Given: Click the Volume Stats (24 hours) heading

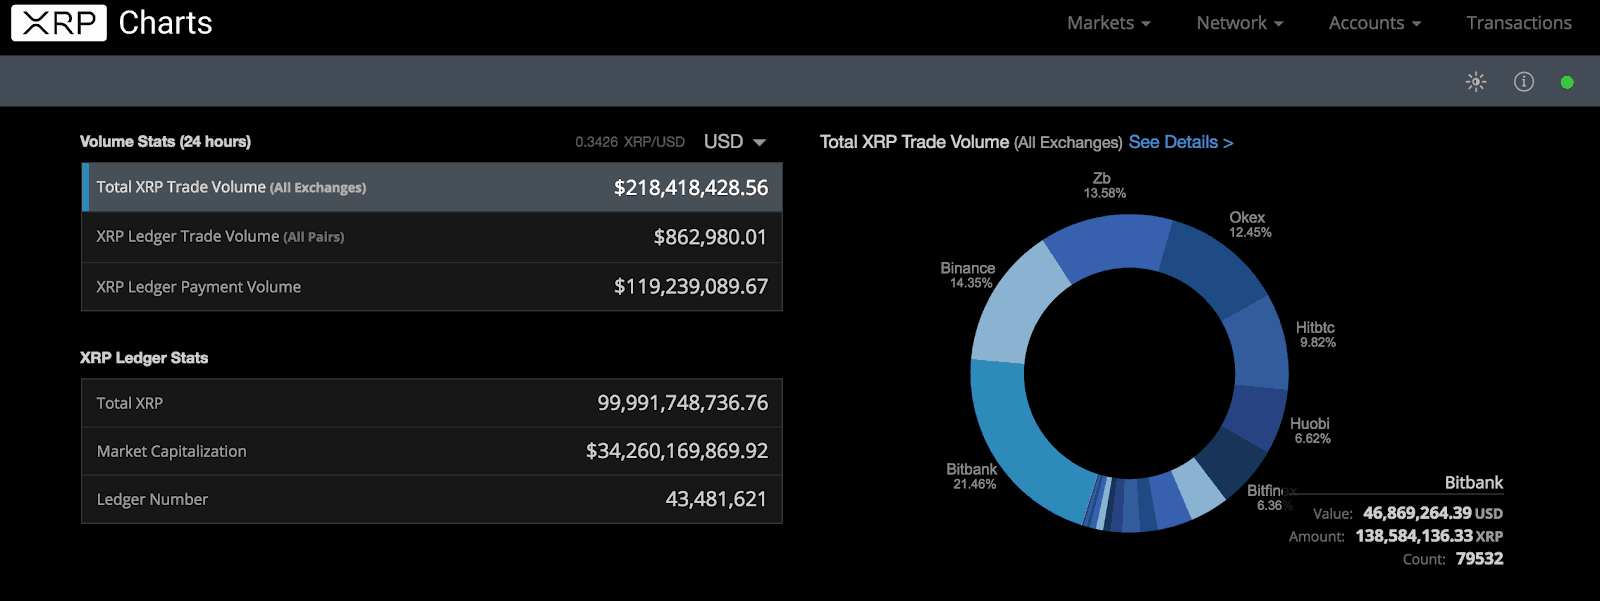Looking at the screenshot, I should tap(165, 142).
